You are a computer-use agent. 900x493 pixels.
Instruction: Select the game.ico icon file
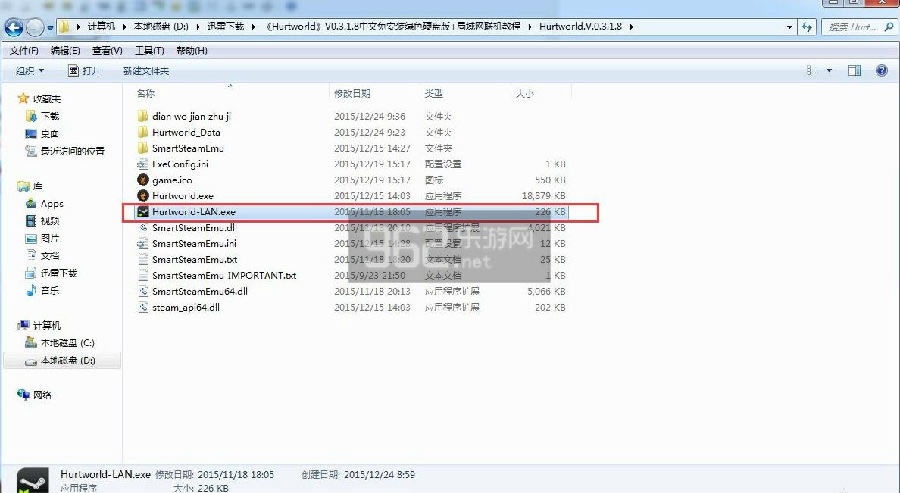point(143,179)
